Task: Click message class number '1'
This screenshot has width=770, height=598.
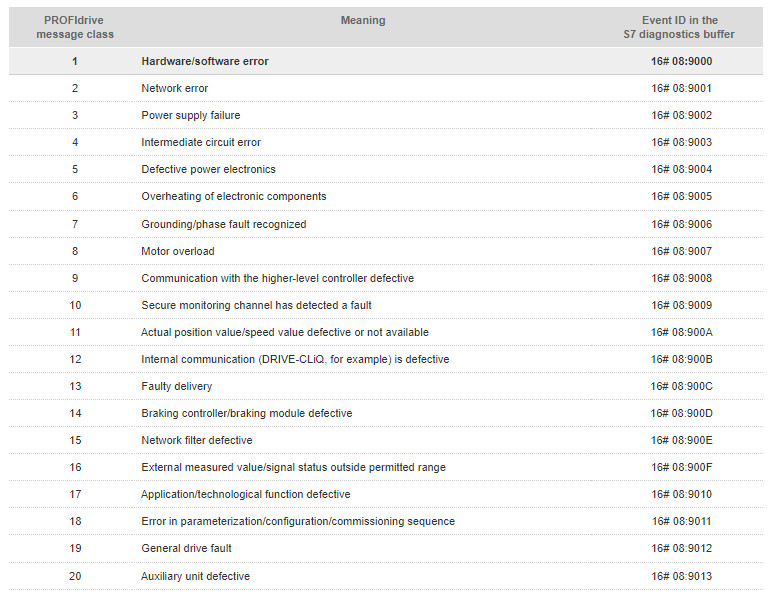Action: click(75, 61)
